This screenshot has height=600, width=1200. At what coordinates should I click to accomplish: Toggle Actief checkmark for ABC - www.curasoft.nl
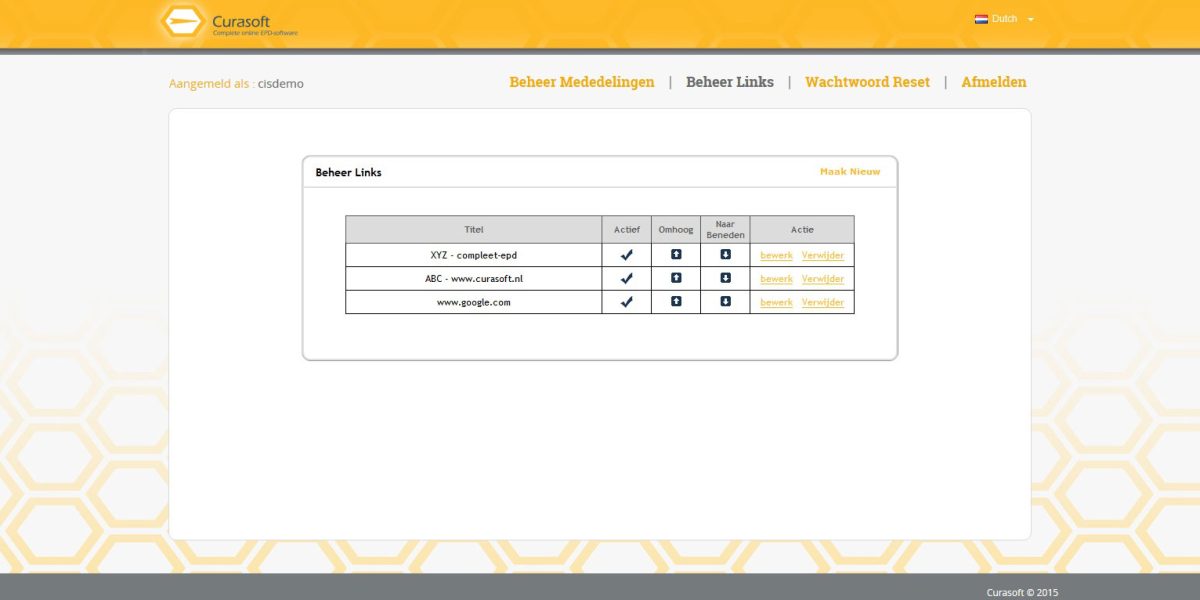627,278
